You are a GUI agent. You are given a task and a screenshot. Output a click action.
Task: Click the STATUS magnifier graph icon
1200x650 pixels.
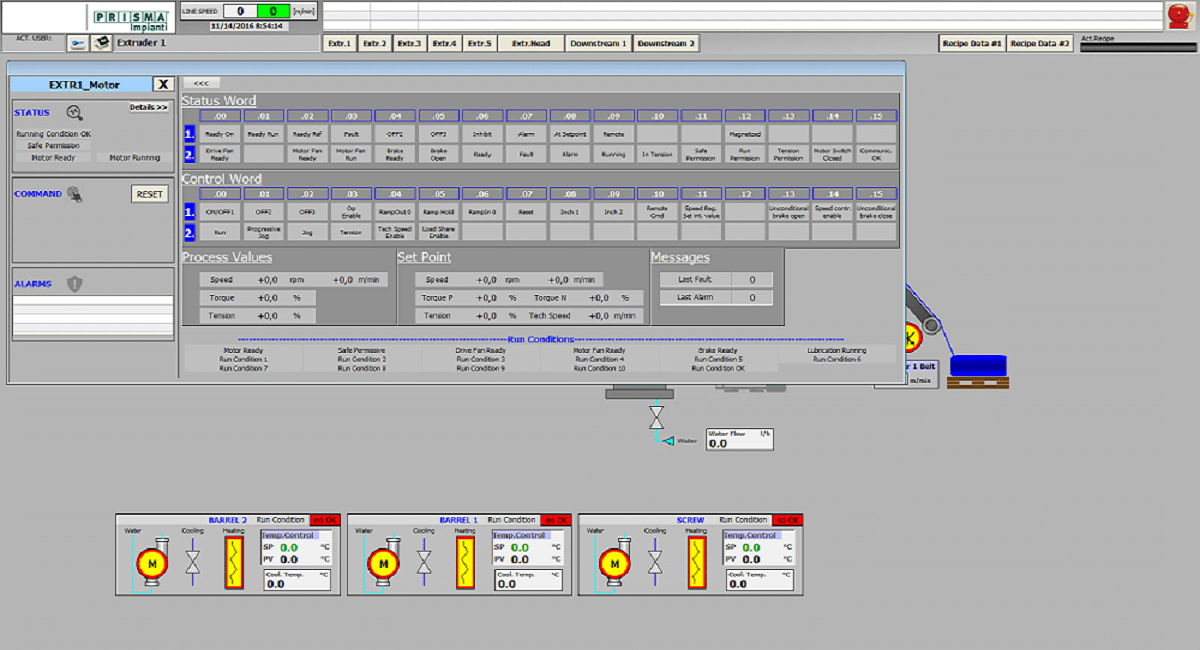[x=74, y=113]
